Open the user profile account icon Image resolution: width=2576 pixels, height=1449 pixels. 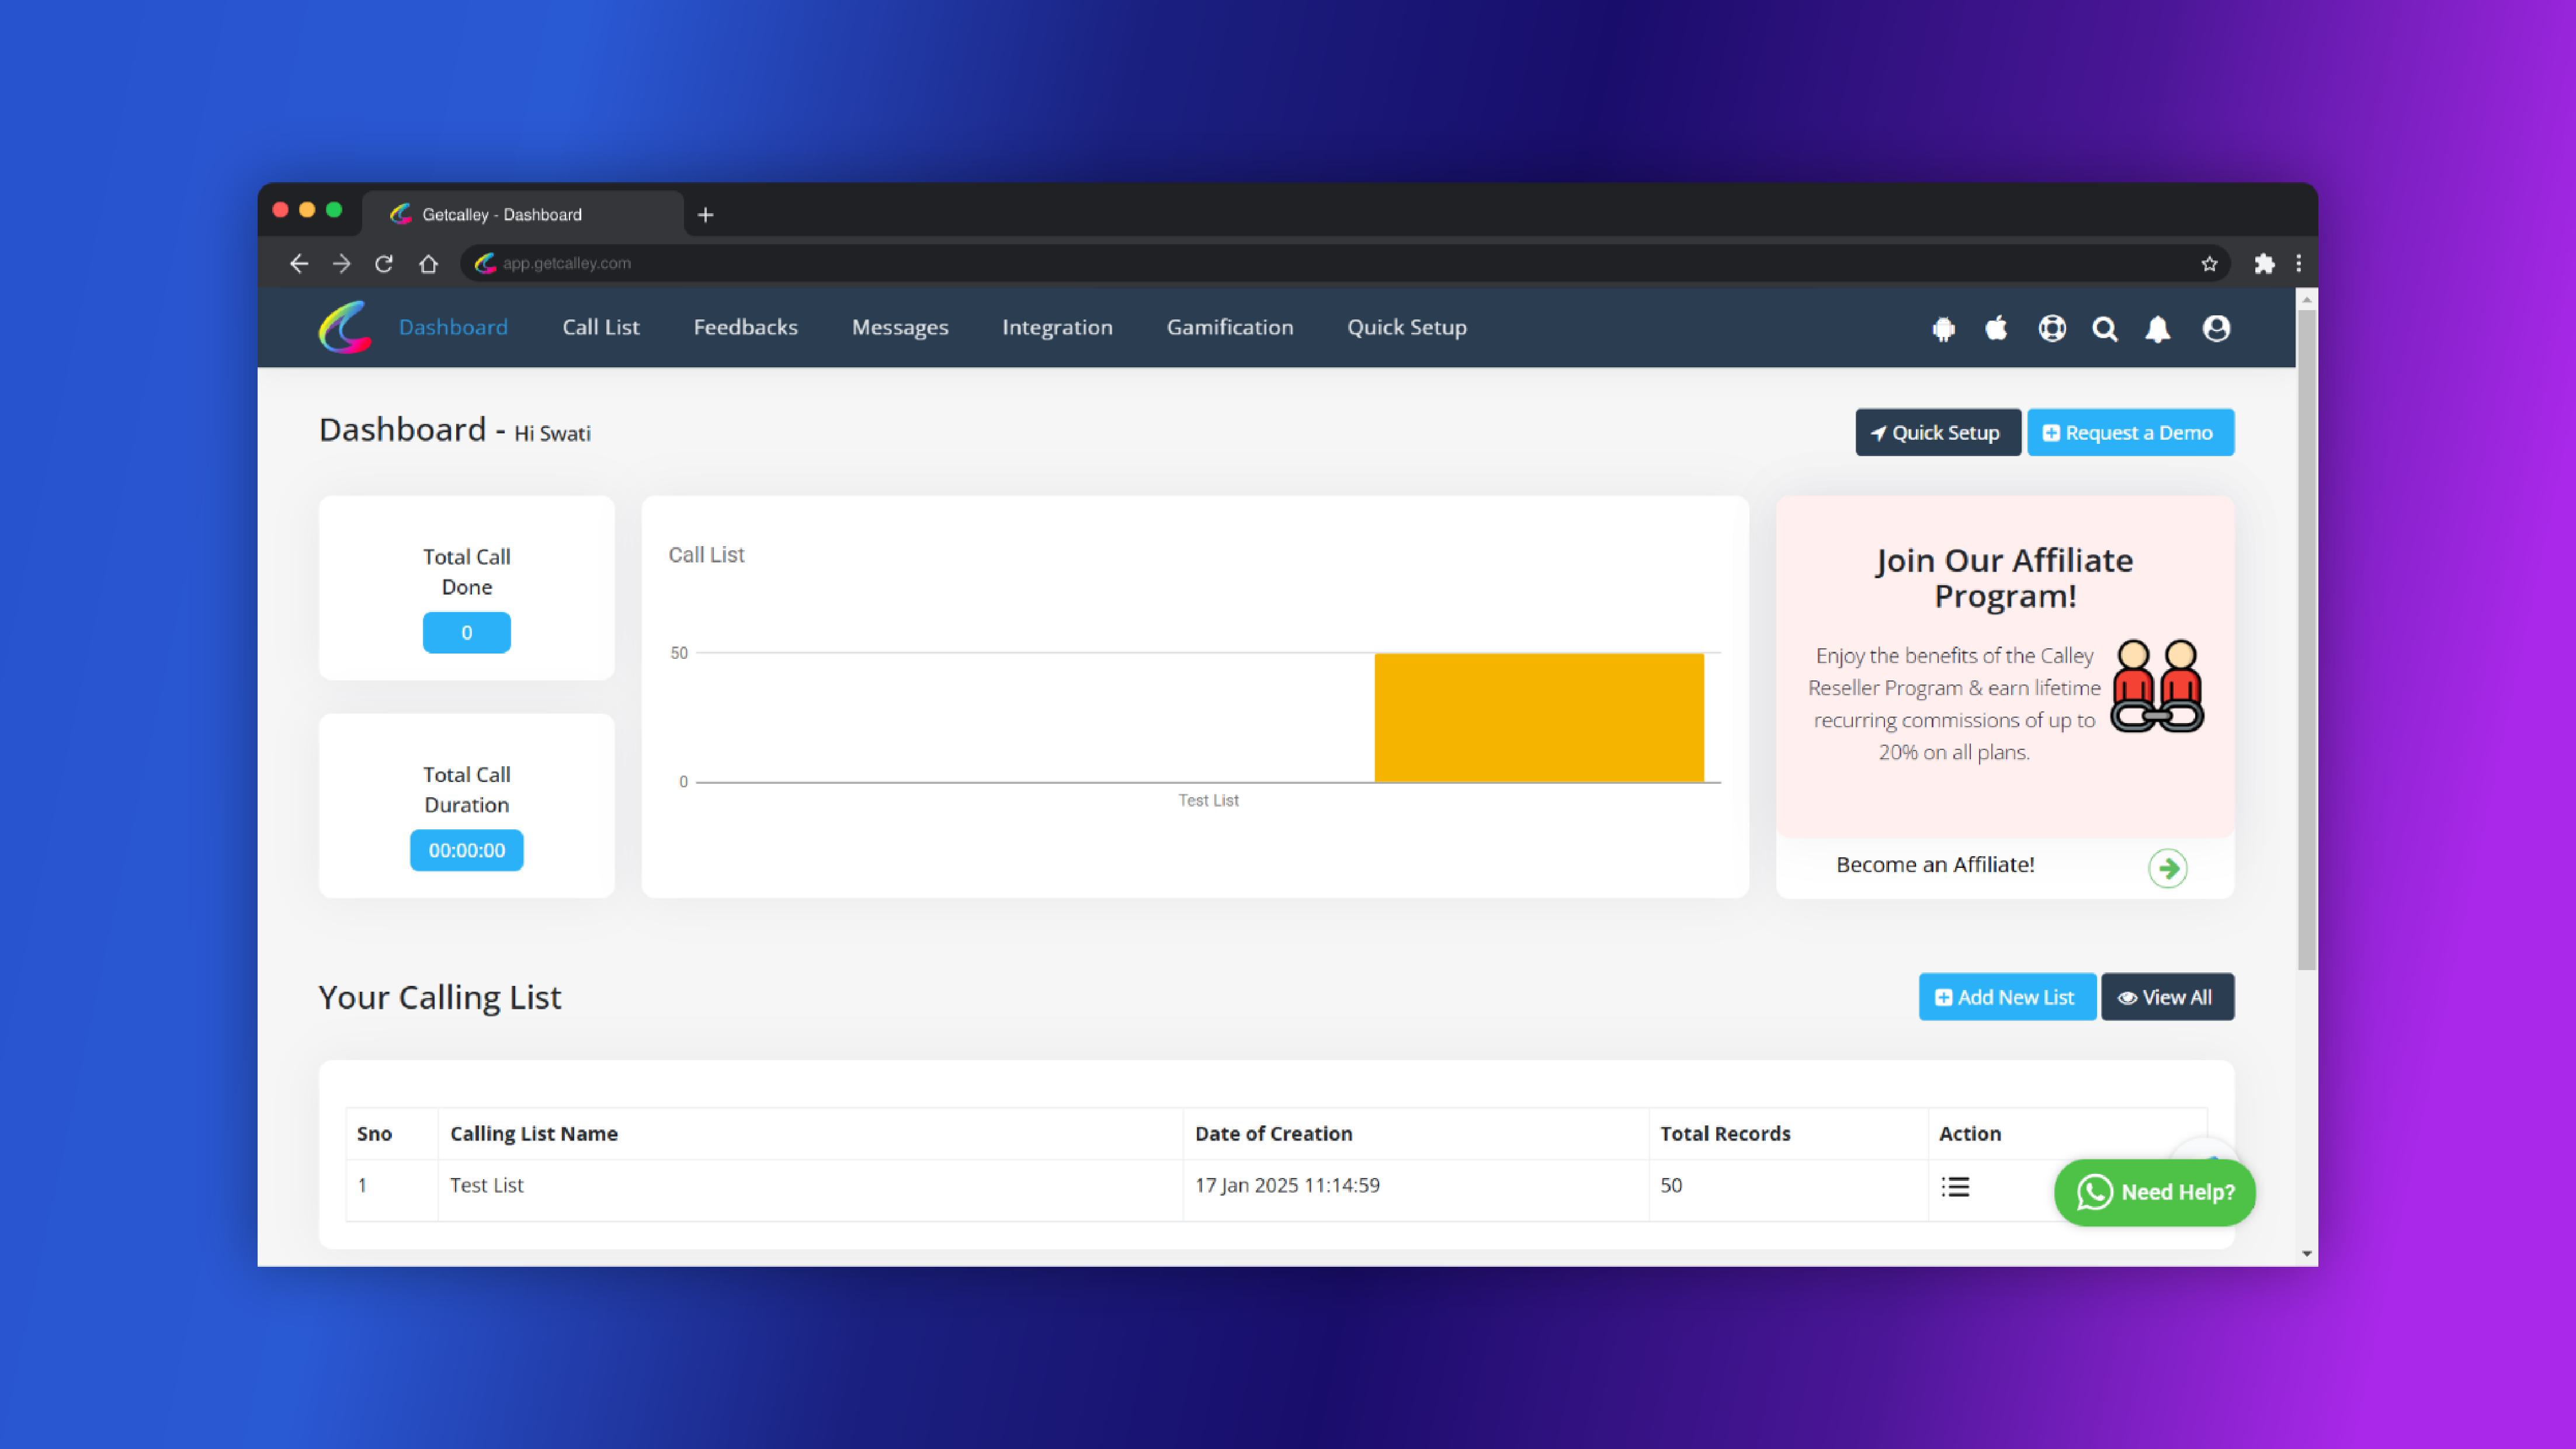click(2216, 328)
